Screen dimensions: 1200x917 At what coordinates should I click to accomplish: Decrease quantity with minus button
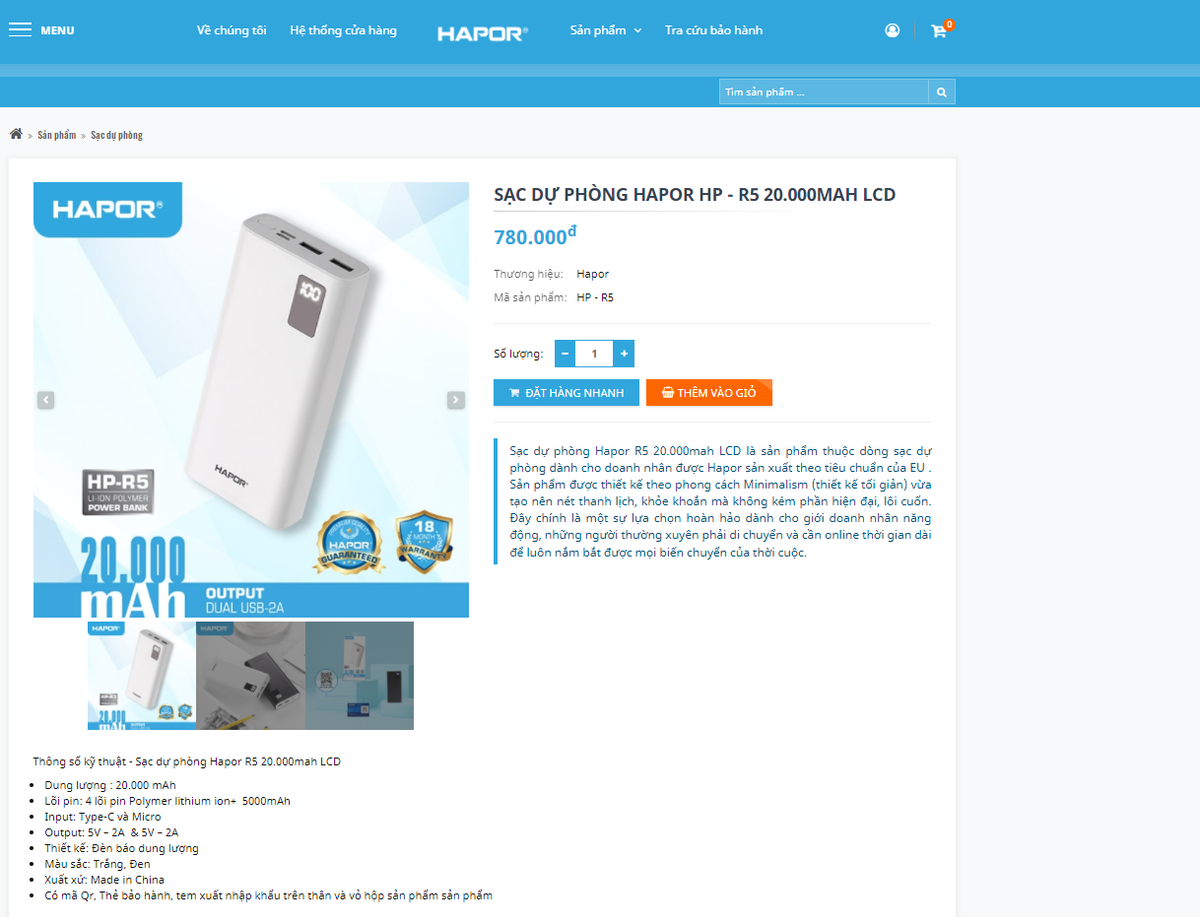click(565, 353)
